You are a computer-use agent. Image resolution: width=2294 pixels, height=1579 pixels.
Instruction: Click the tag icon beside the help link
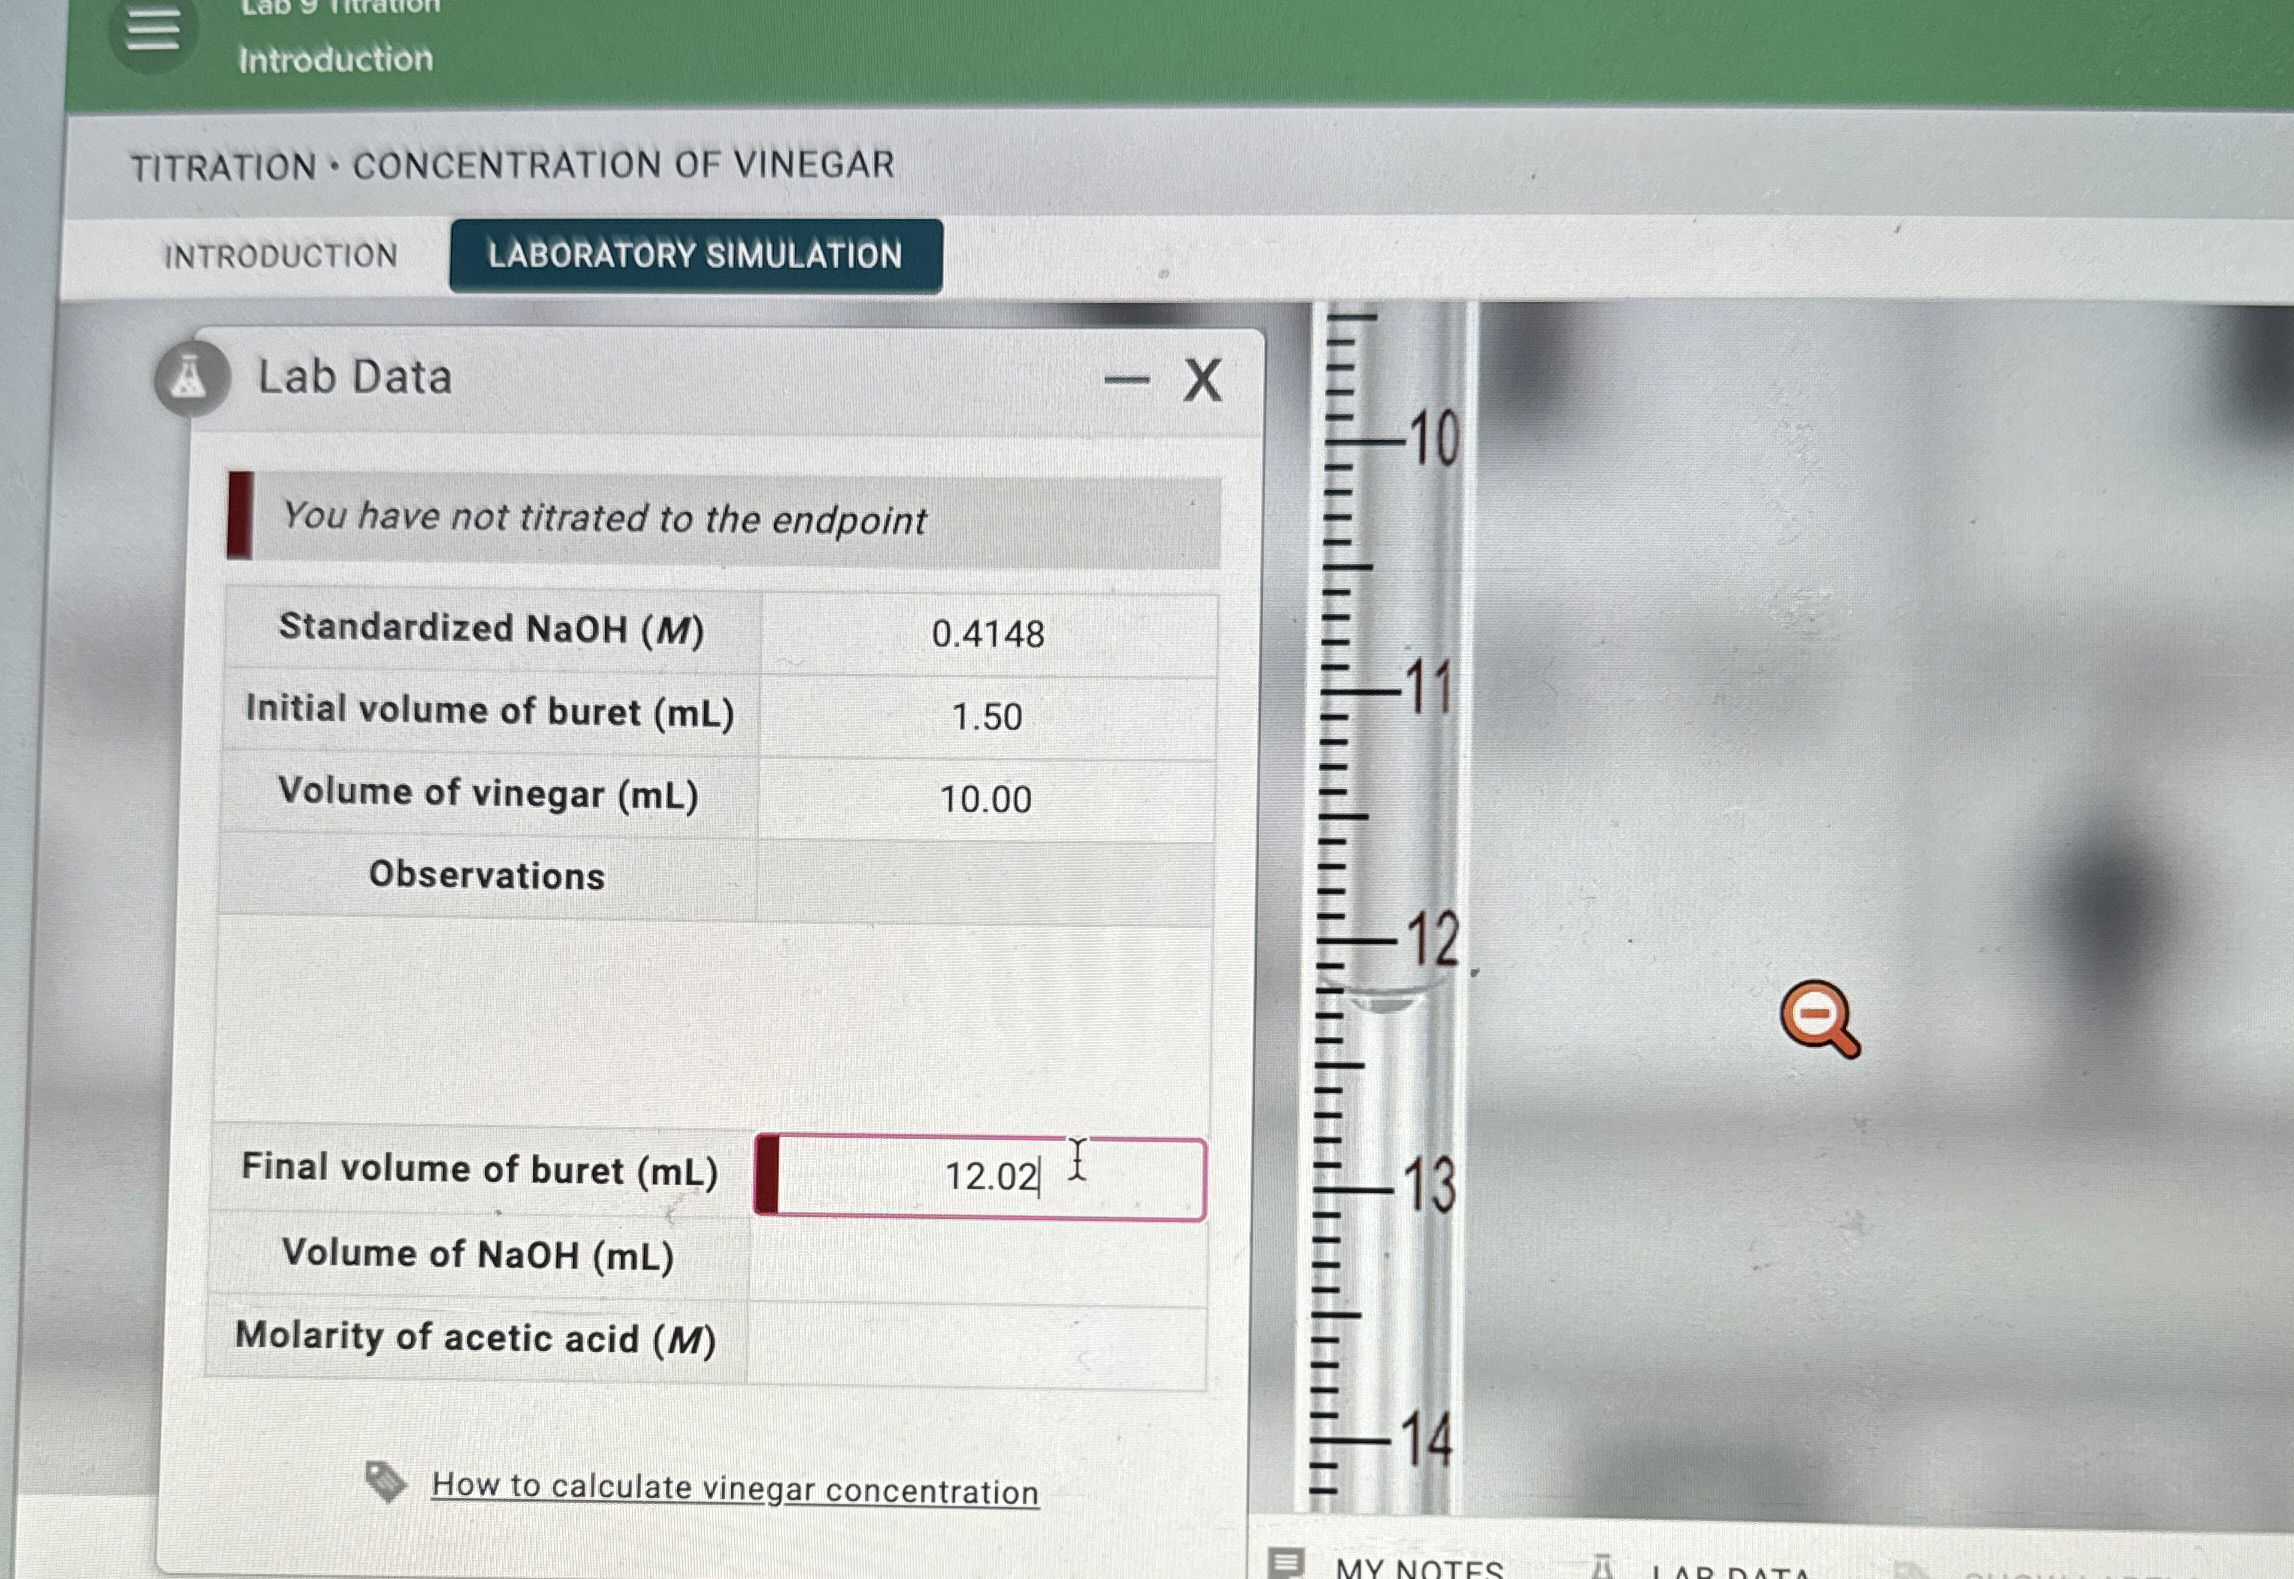coord(384,1481)
